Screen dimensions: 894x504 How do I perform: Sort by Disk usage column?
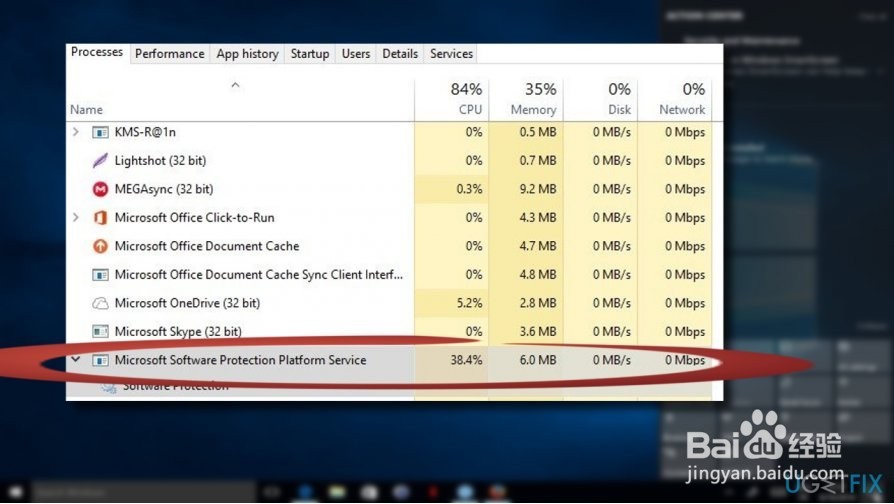point(619,99)
